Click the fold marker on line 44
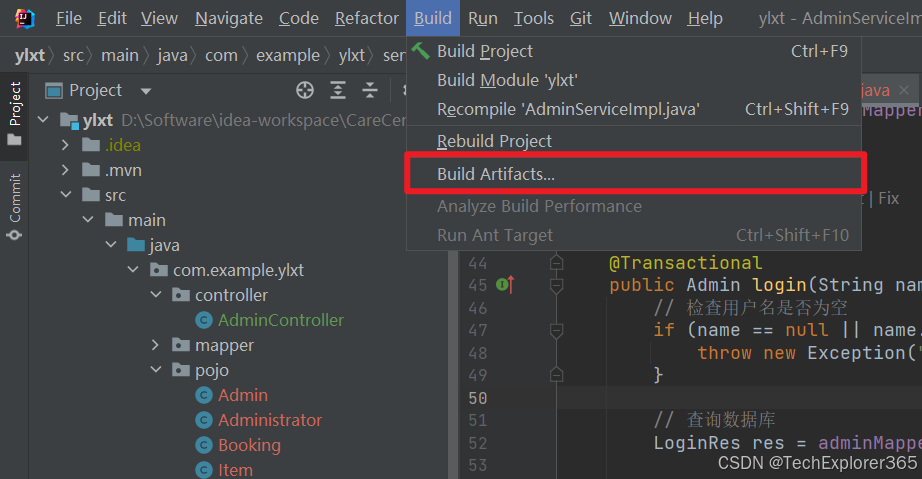 click(x=556, y=263)
